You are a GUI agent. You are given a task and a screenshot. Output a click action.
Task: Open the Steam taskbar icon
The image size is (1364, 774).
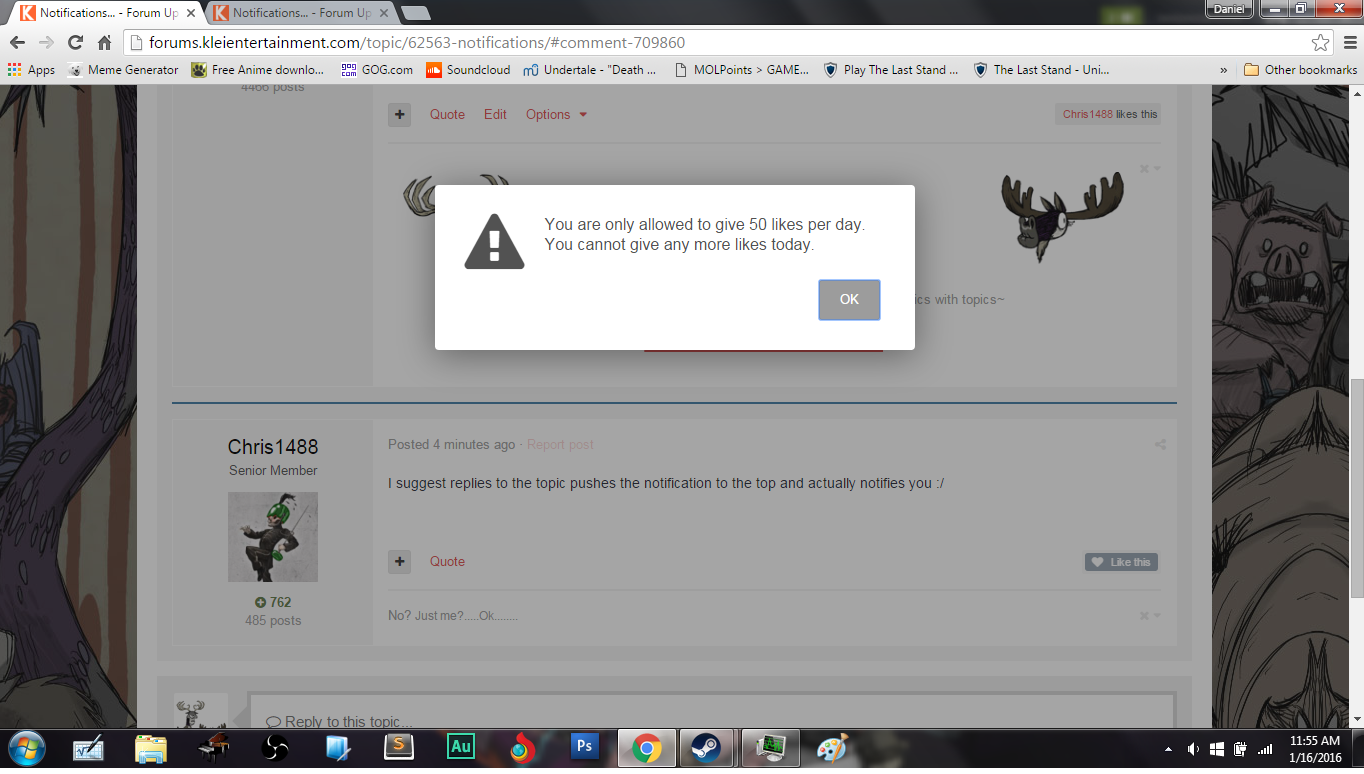(706, 748)
